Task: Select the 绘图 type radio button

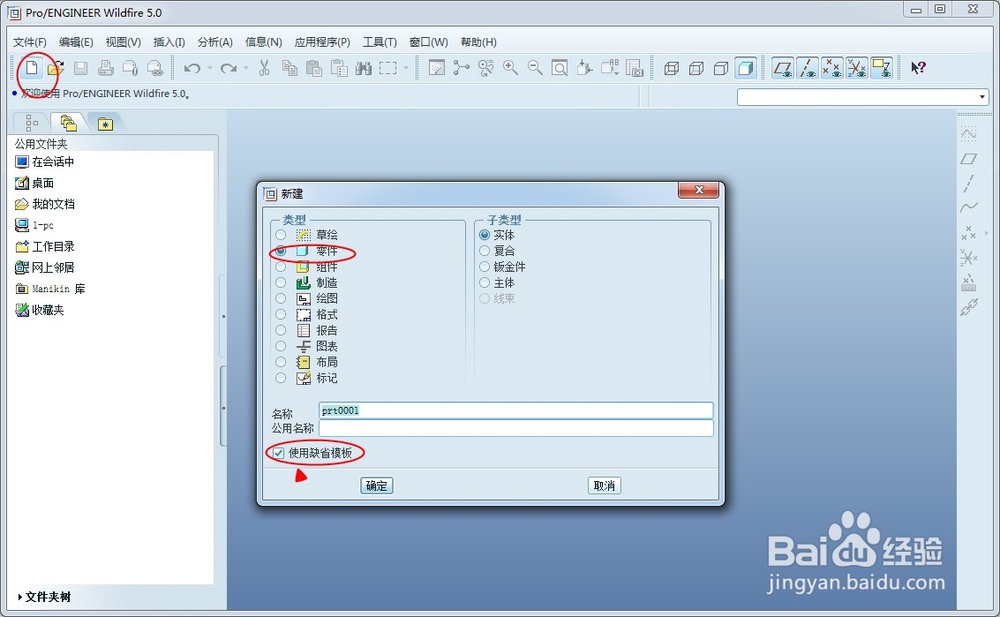Action: coord(281,299)
